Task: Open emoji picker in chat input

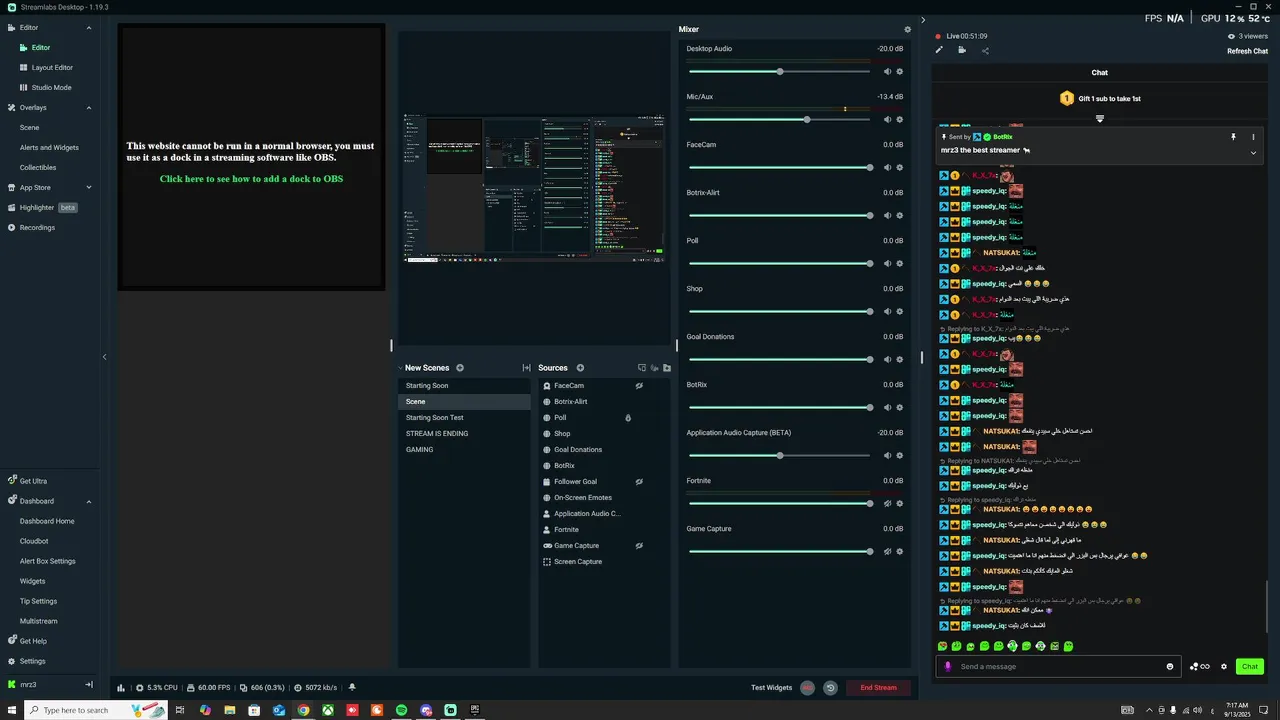Action: coord(1170,667)
